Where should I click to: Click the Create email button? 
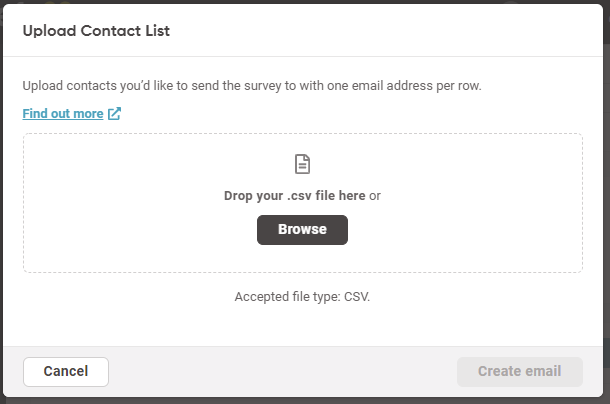click(519, 371)
